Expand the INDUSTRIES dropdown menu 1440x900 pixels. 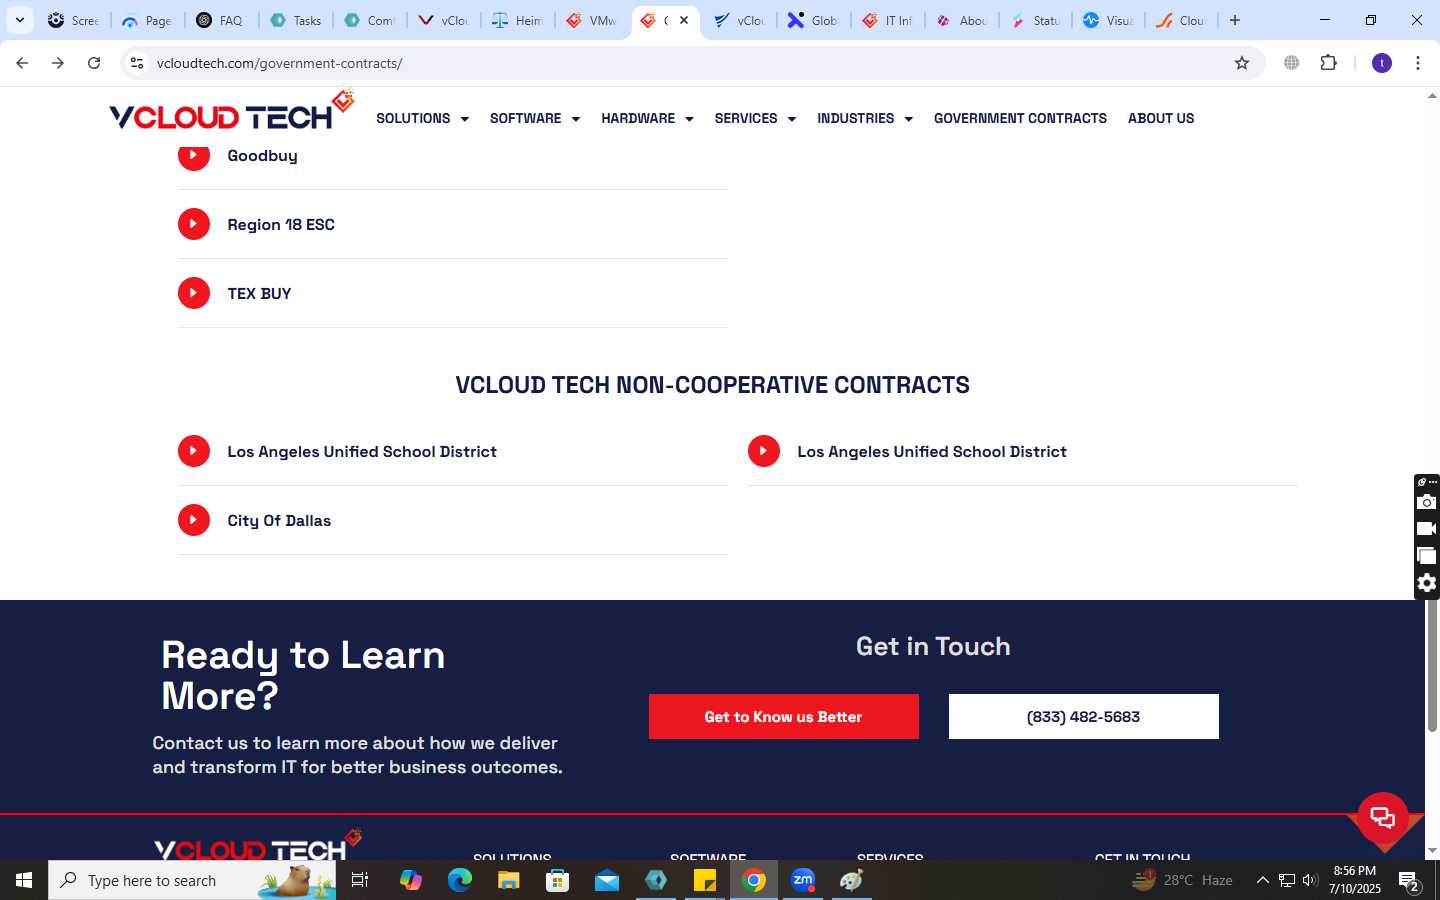(865, 118)
